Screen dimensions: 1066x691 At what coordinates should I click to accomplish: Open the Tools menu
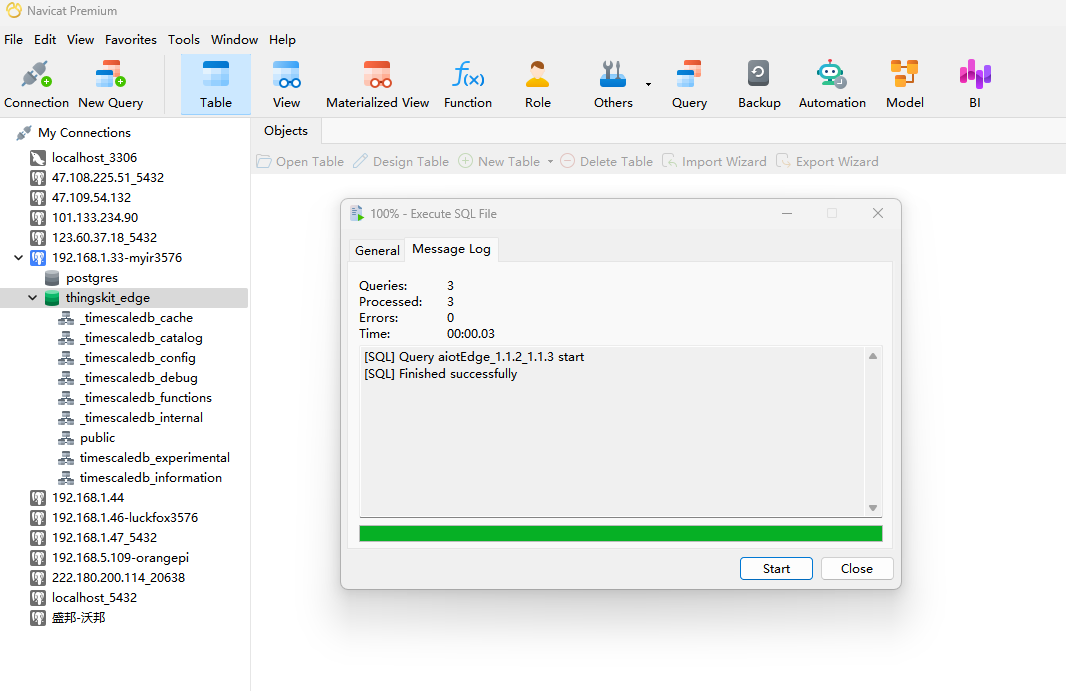coord(184,39)
